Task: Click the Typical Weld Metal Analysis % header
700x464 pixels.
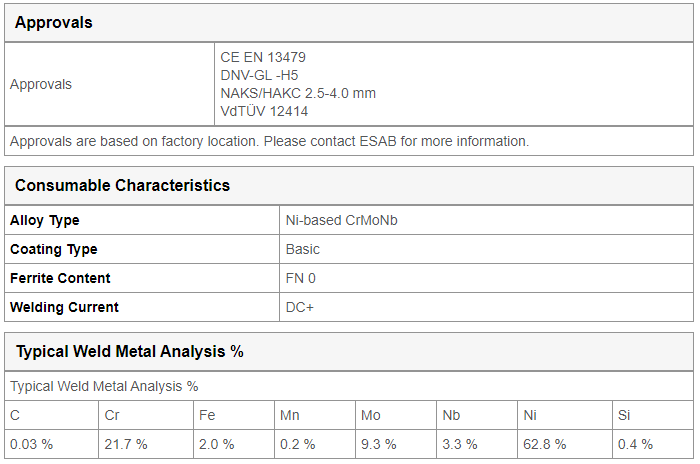Action: 129,351
